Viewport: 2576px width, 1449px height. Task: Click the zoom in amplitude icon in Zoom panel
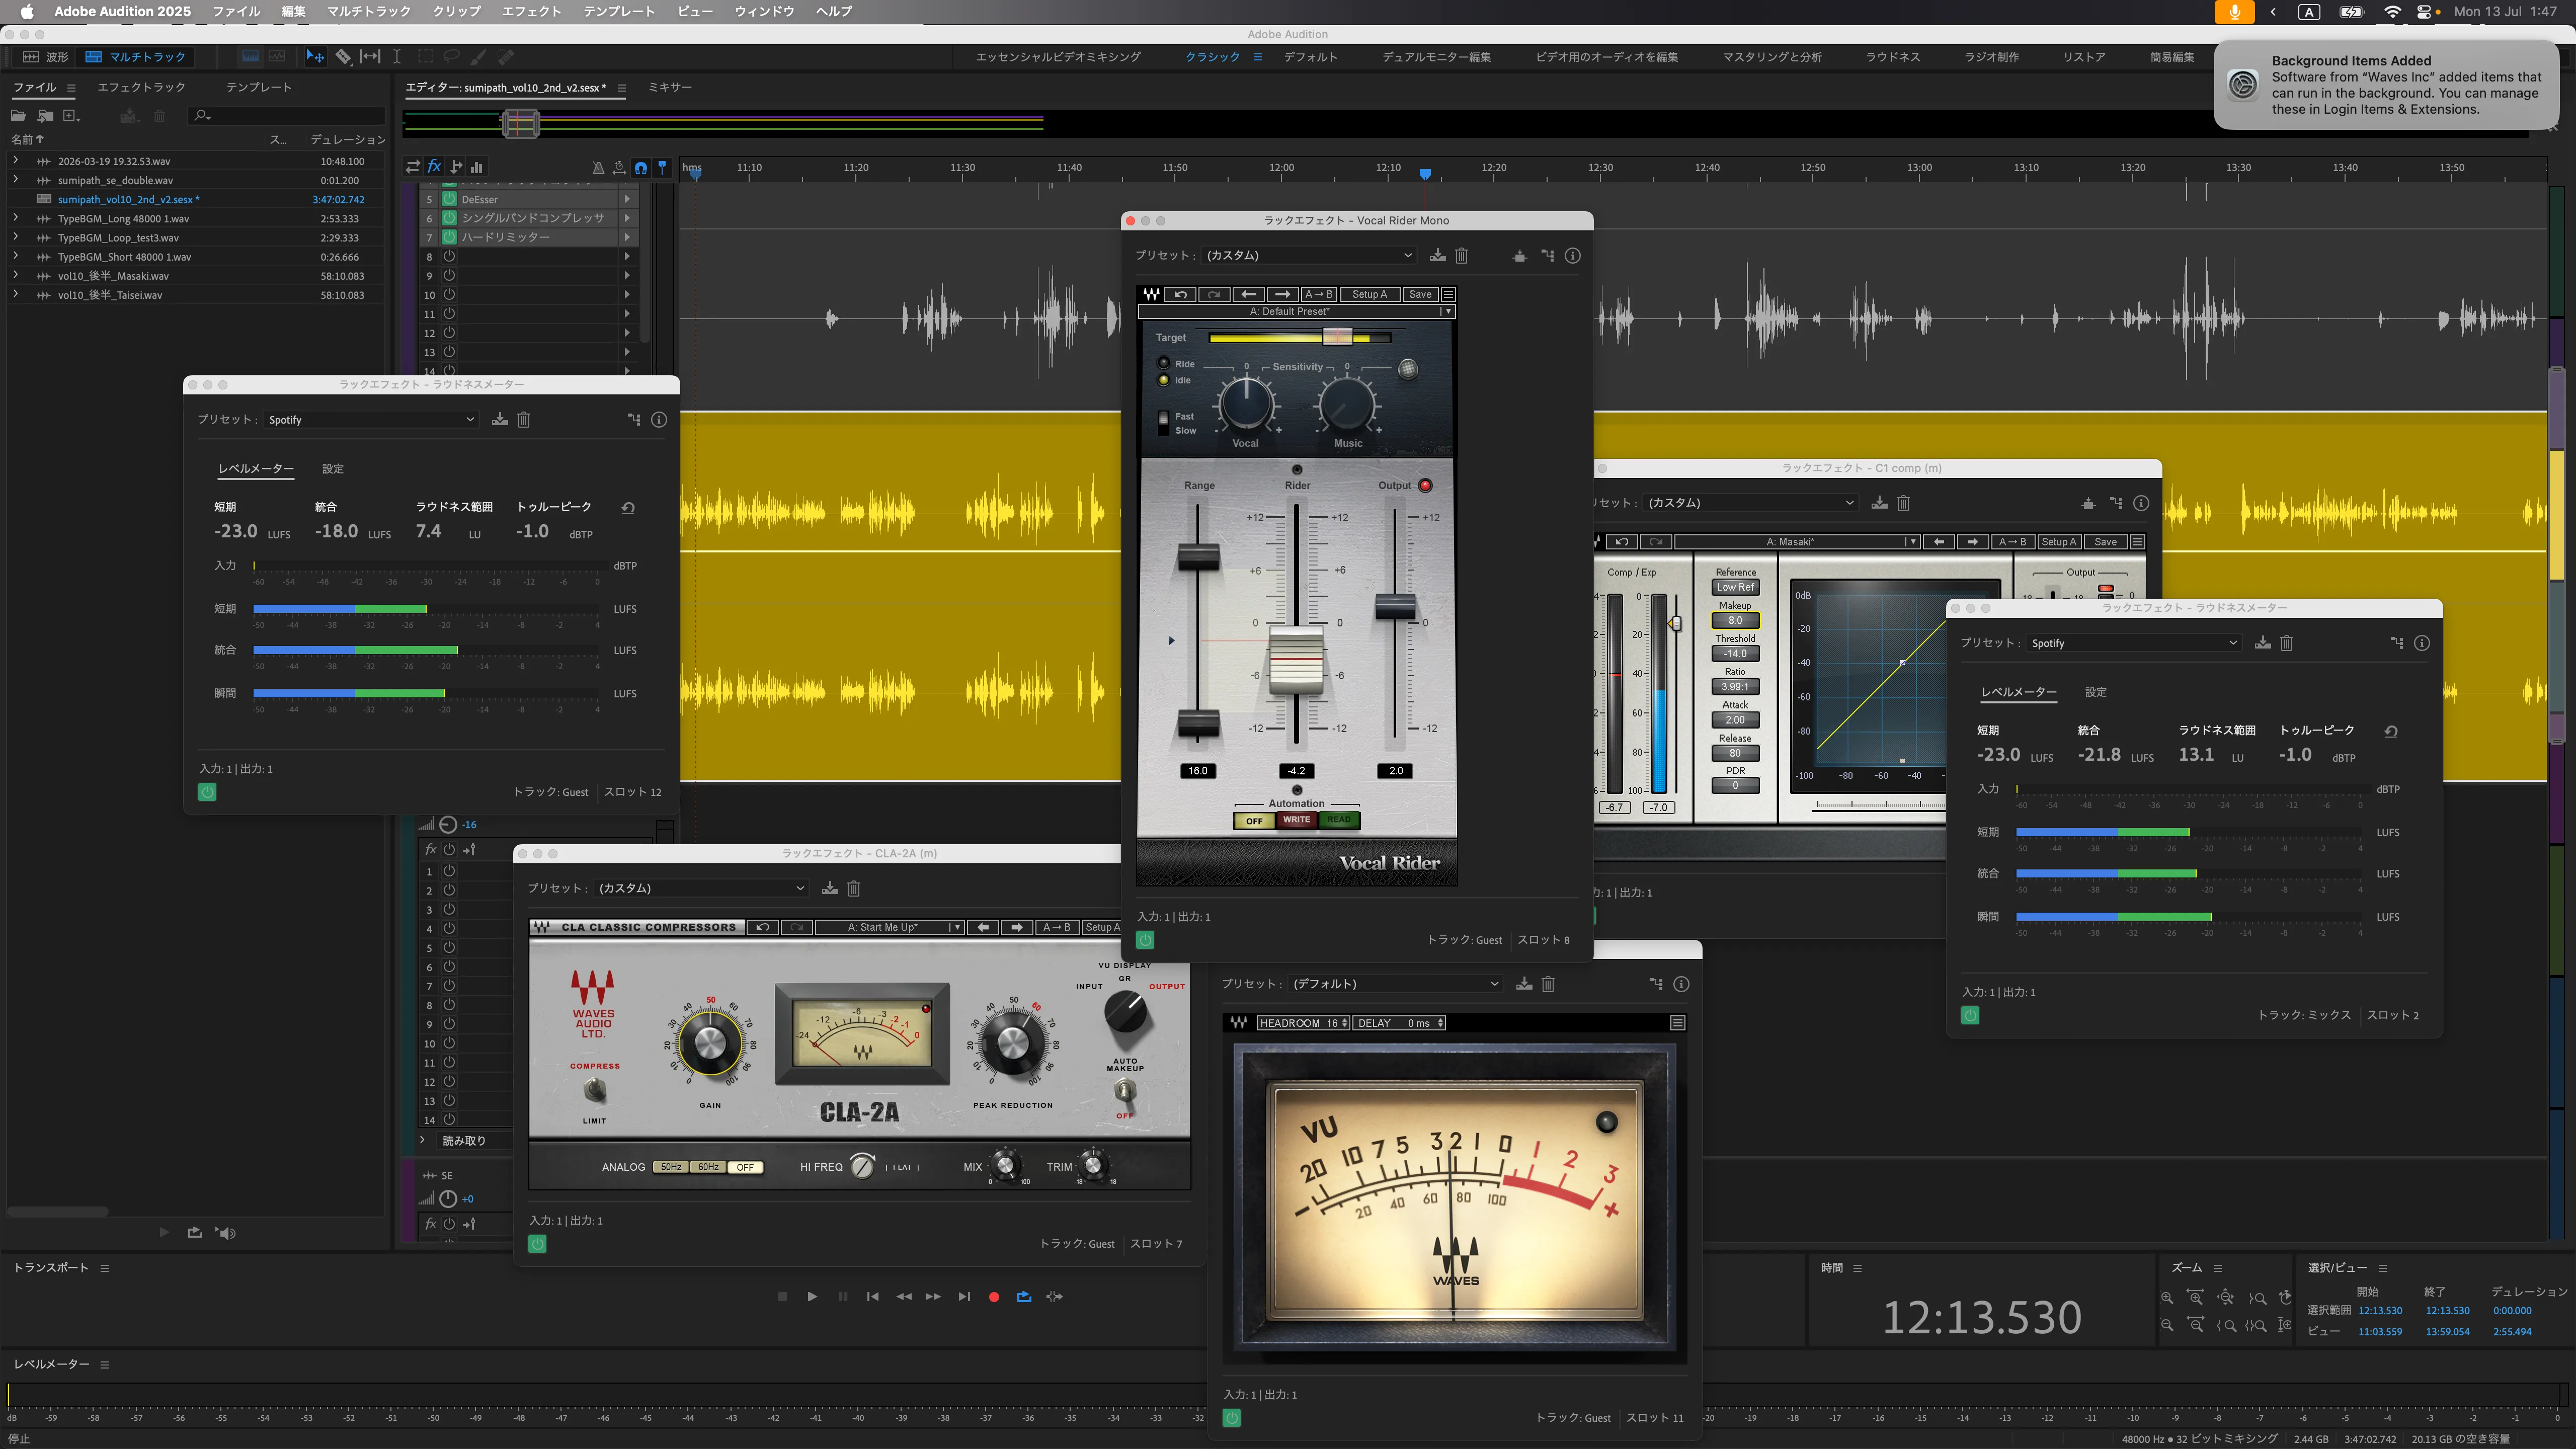pyautogui.click(x=2167, y=1298)
